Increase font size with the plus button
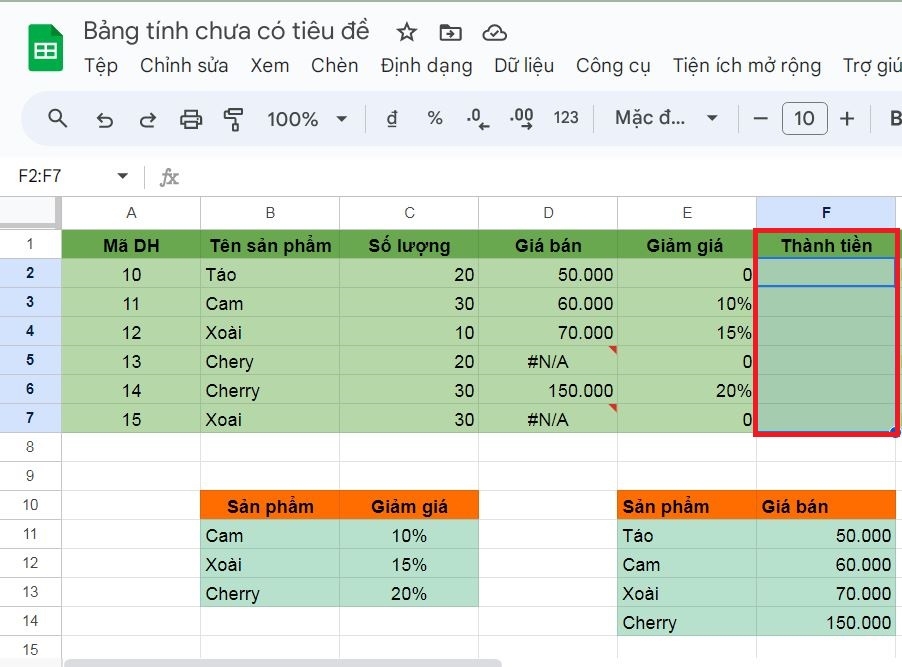Image resolution: width=902 pixels, height=667 pixels. click(847, 119)
